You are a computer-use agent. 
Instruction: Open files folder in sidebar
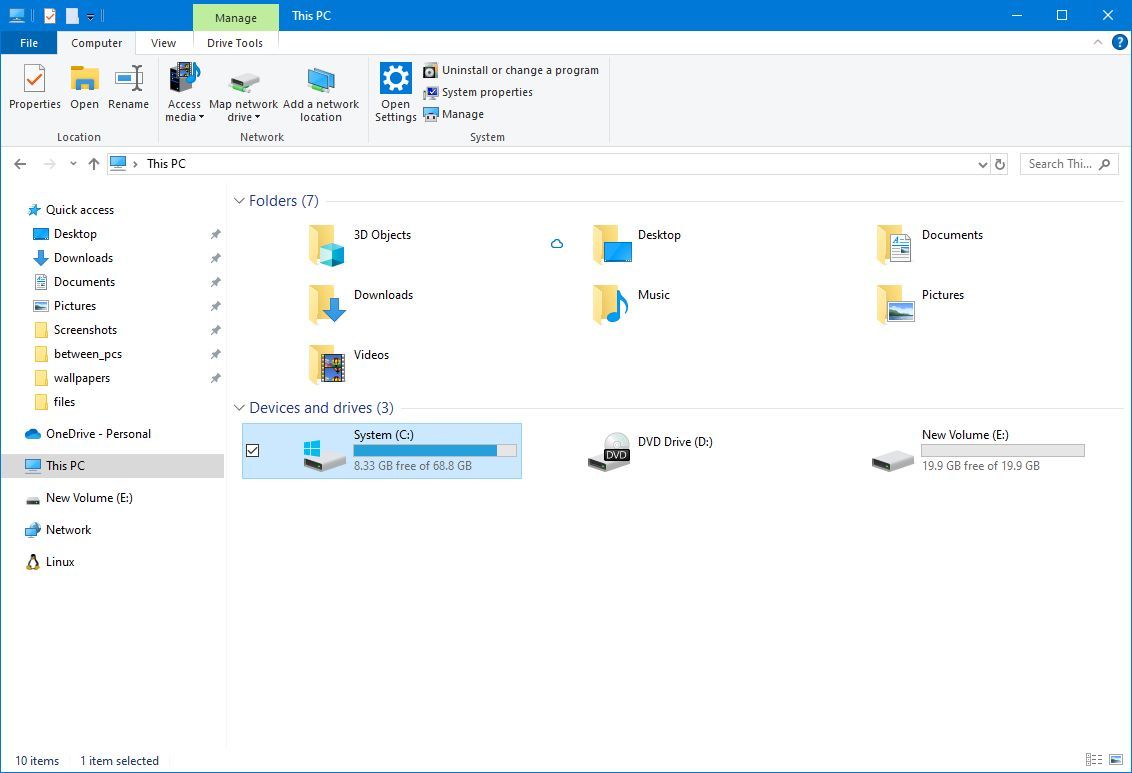click(x=64, y=401)
